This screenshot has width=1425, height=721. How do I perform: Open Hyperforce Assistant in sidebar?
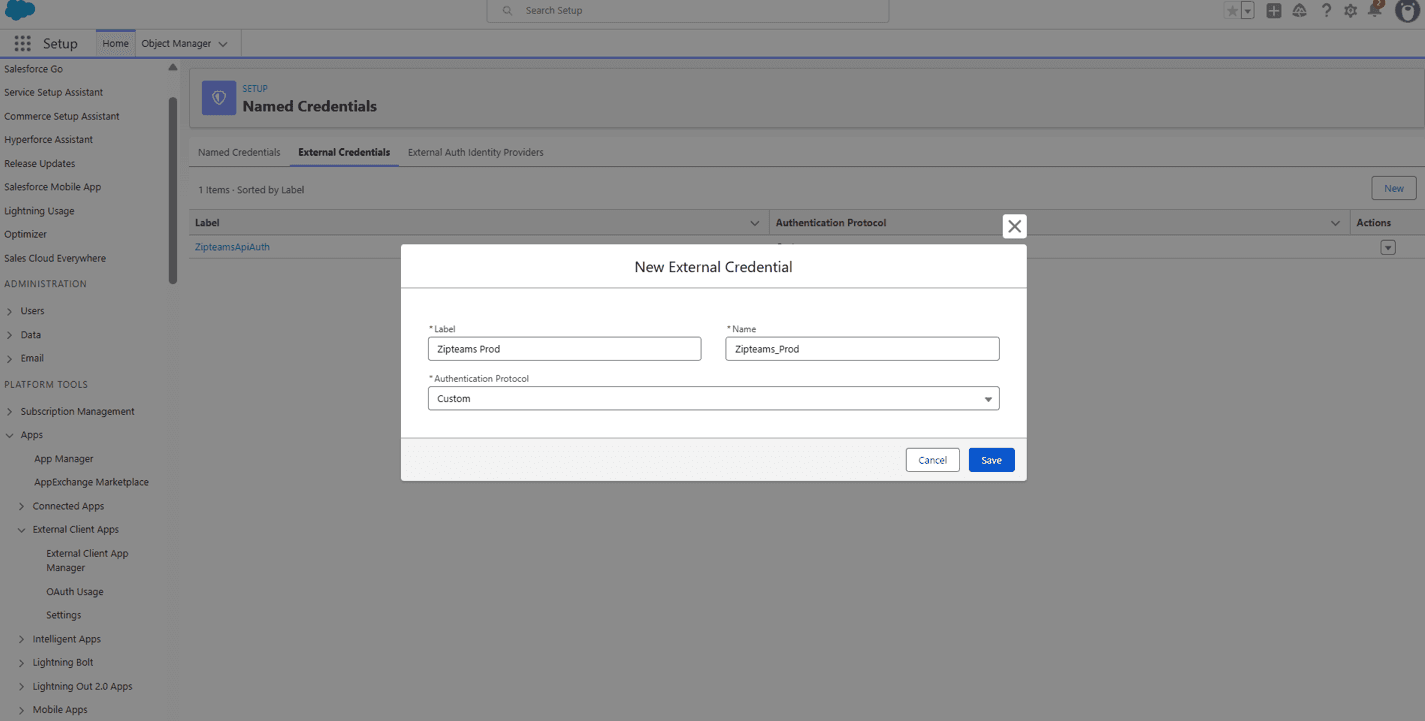[49, 140]
